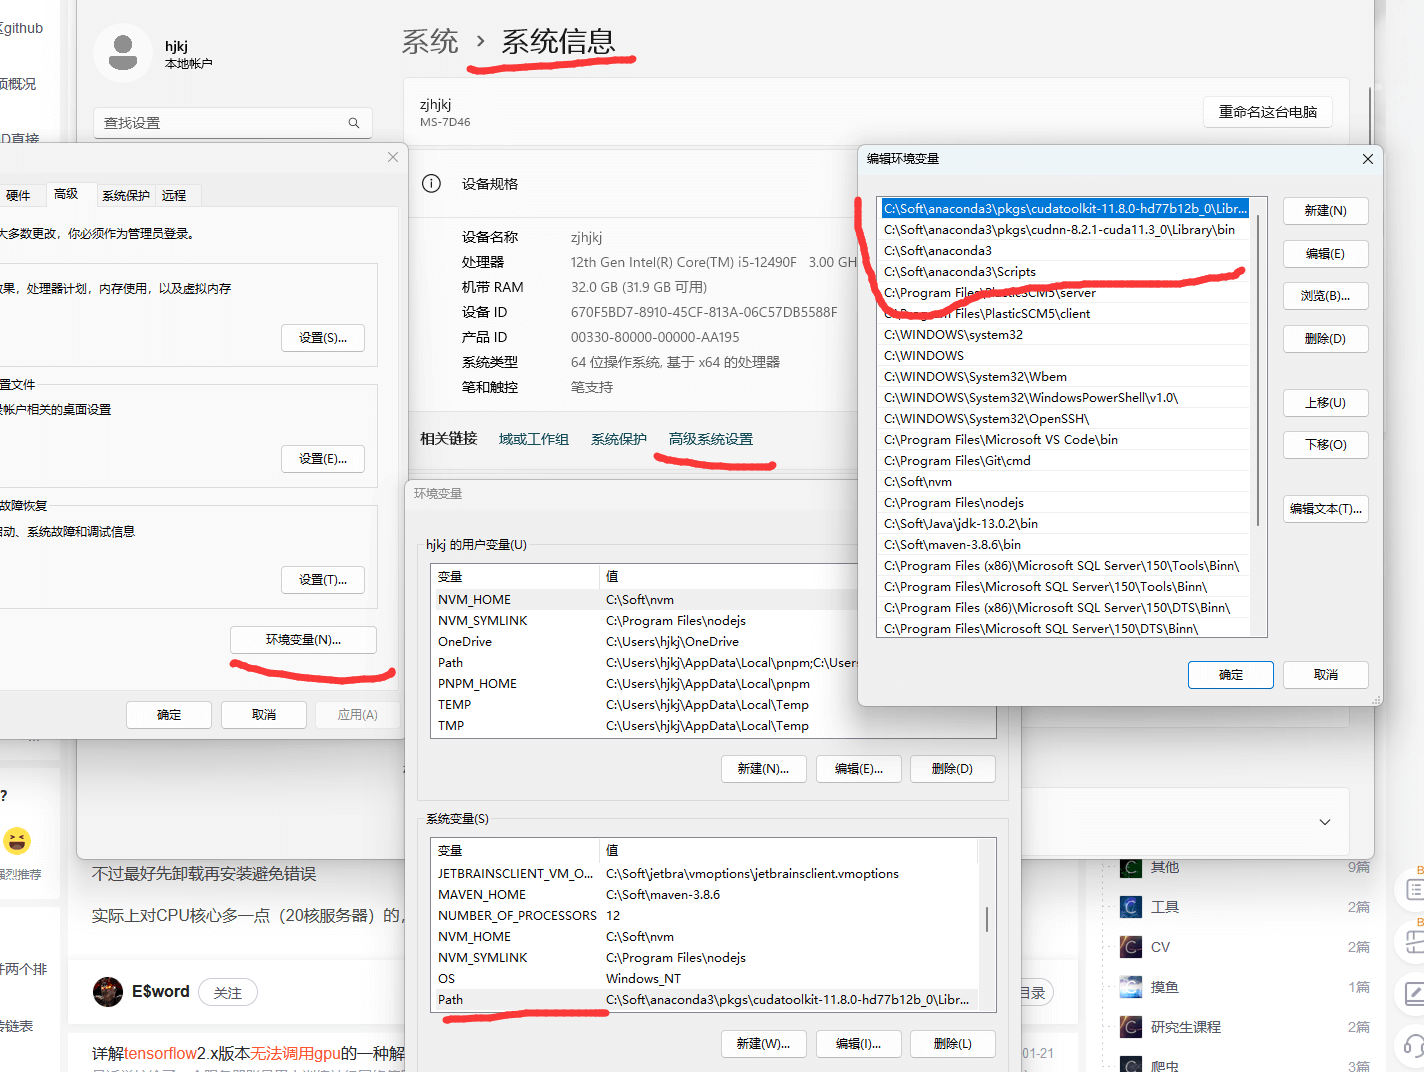Open 高级系统设置 link
1424x1072 pixels.
tap(710, 439)
